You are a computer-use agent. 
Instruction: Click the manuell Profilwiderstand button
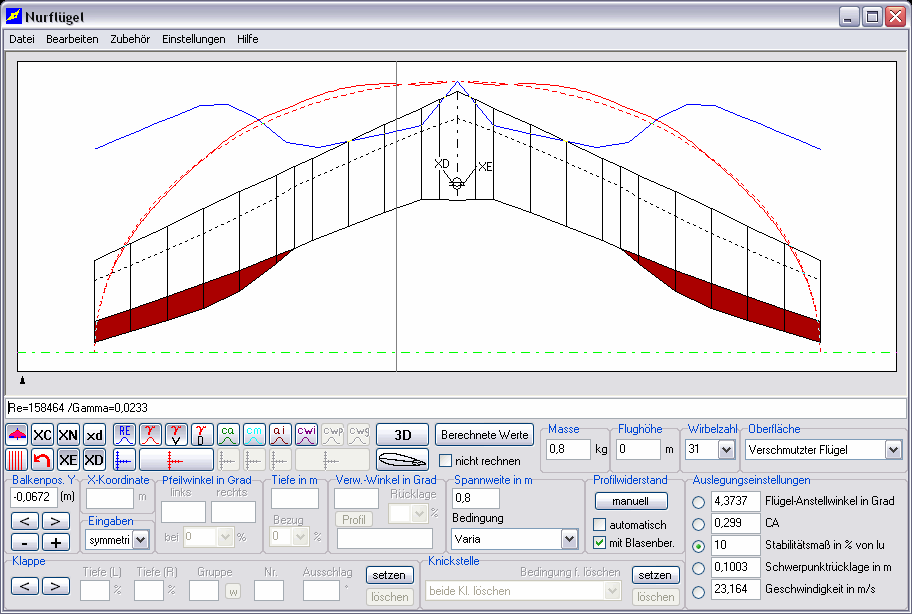pos(631,501)
